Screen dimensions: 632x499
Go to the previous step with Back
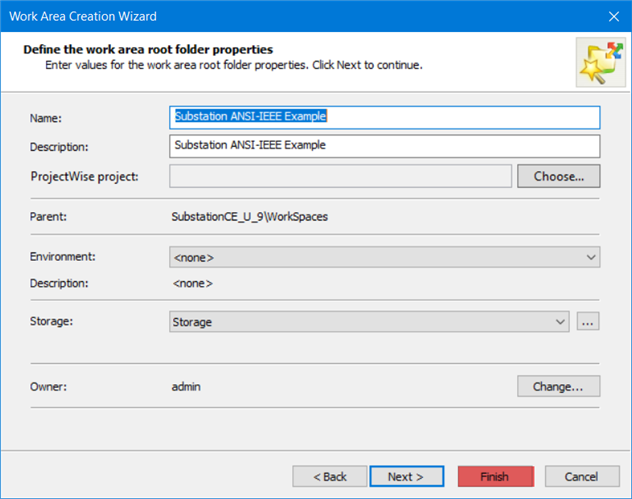[330, 476]
